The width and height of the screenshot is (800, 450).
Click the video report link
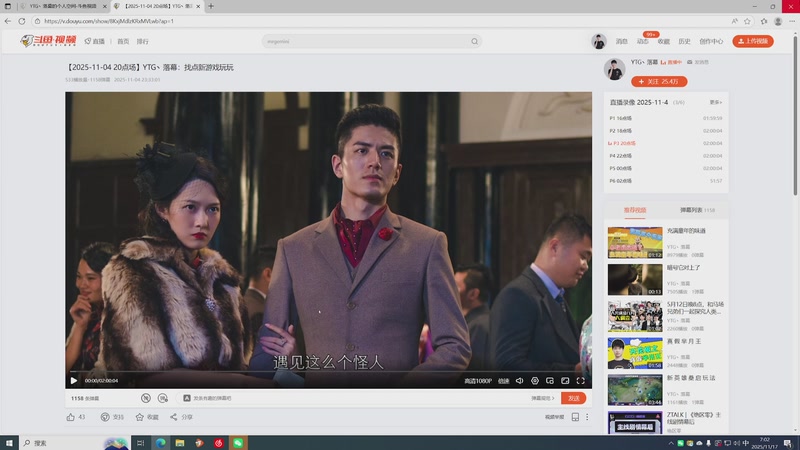click(555, 417)
